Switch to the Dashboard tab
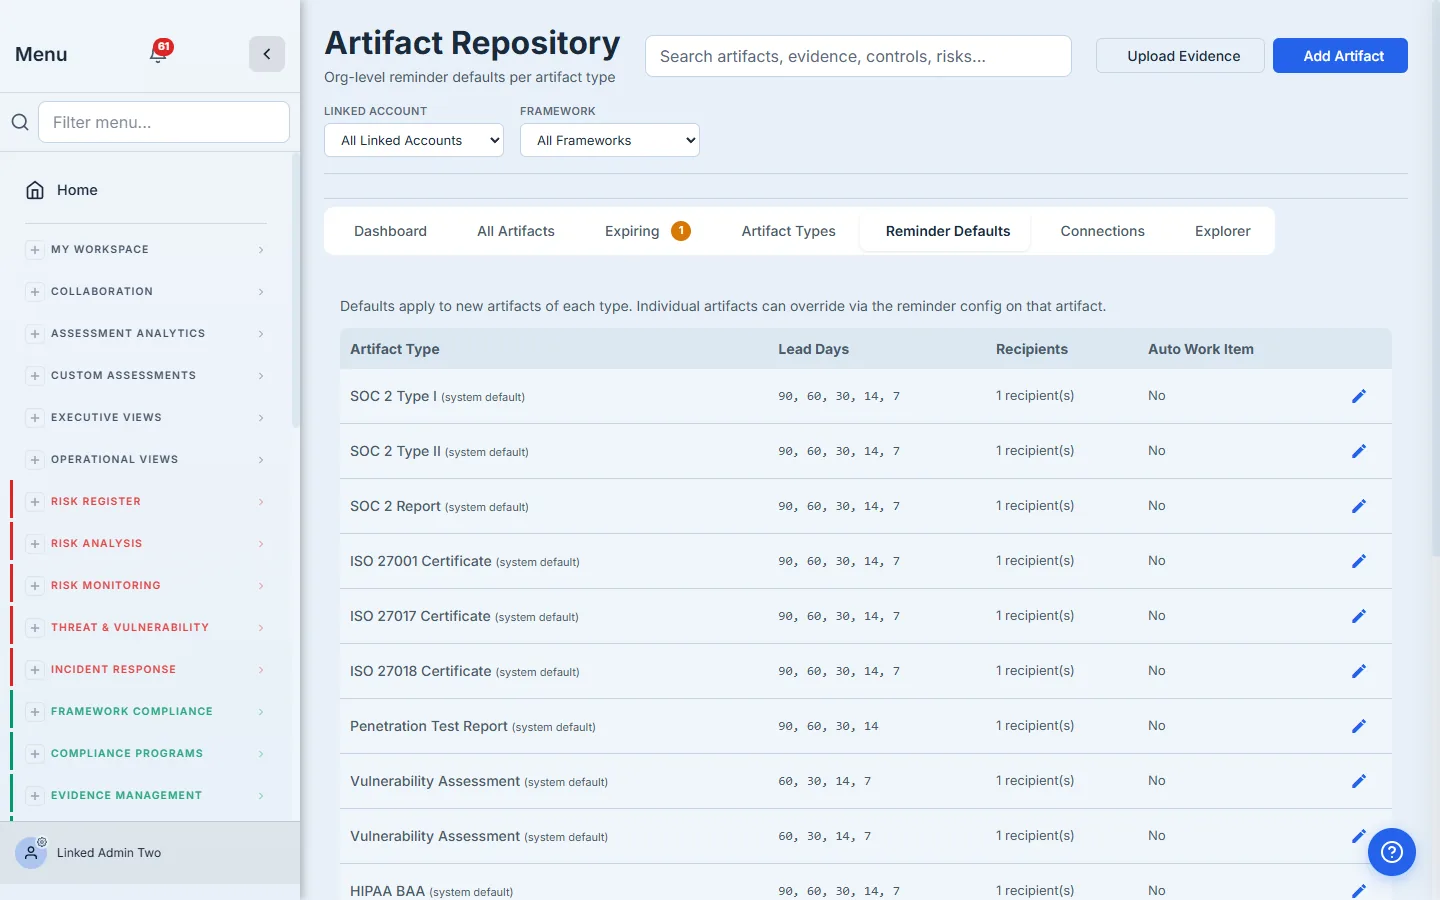This screenshot has width=1440, height=900. [x=390, y=231]
